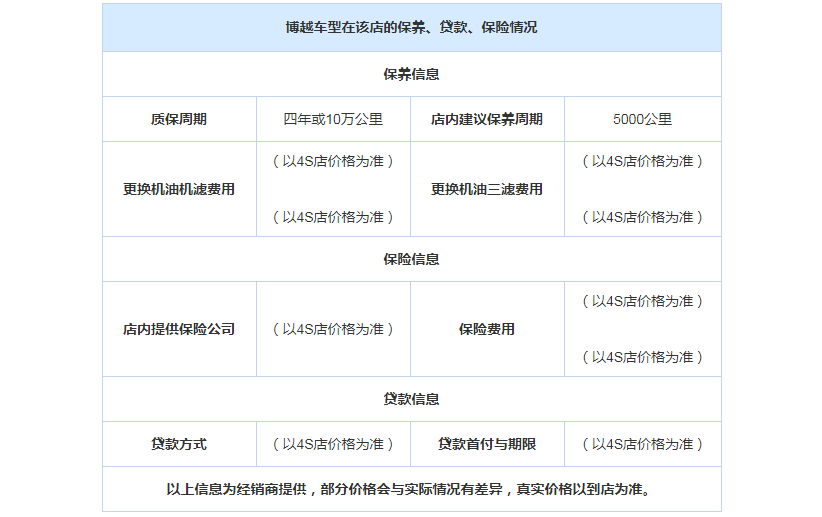This screenshot has height=517, width=822.
Task: Select the 保险信息 section header
Action: click(x=412, y=259)
